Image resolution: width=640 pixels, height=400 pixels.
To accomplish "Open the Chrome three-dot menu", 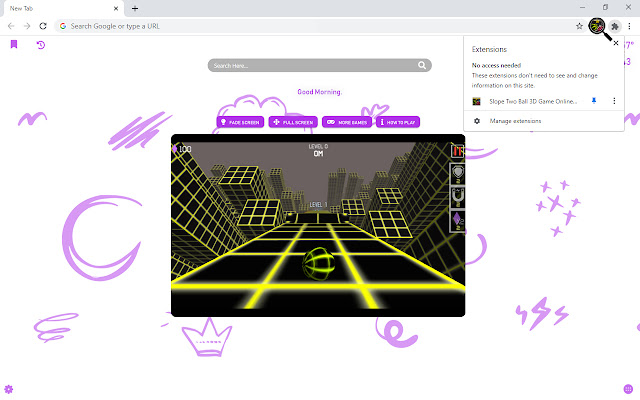I will tap(630, 25).
